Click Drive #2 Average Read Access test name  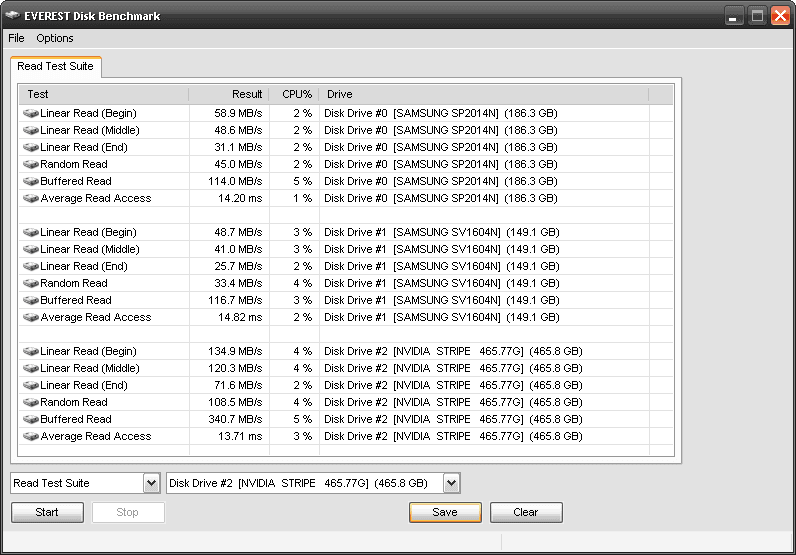96,436
